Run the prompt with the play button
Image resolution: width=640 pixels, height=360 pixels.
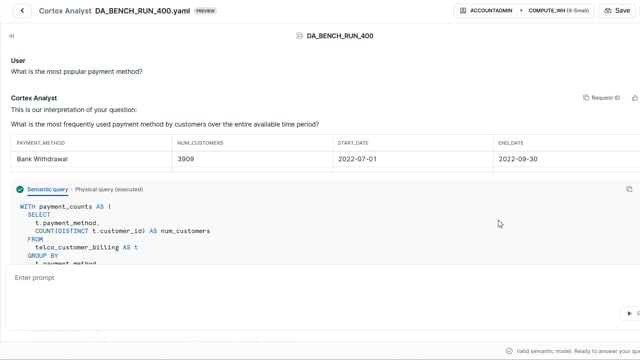629,313
